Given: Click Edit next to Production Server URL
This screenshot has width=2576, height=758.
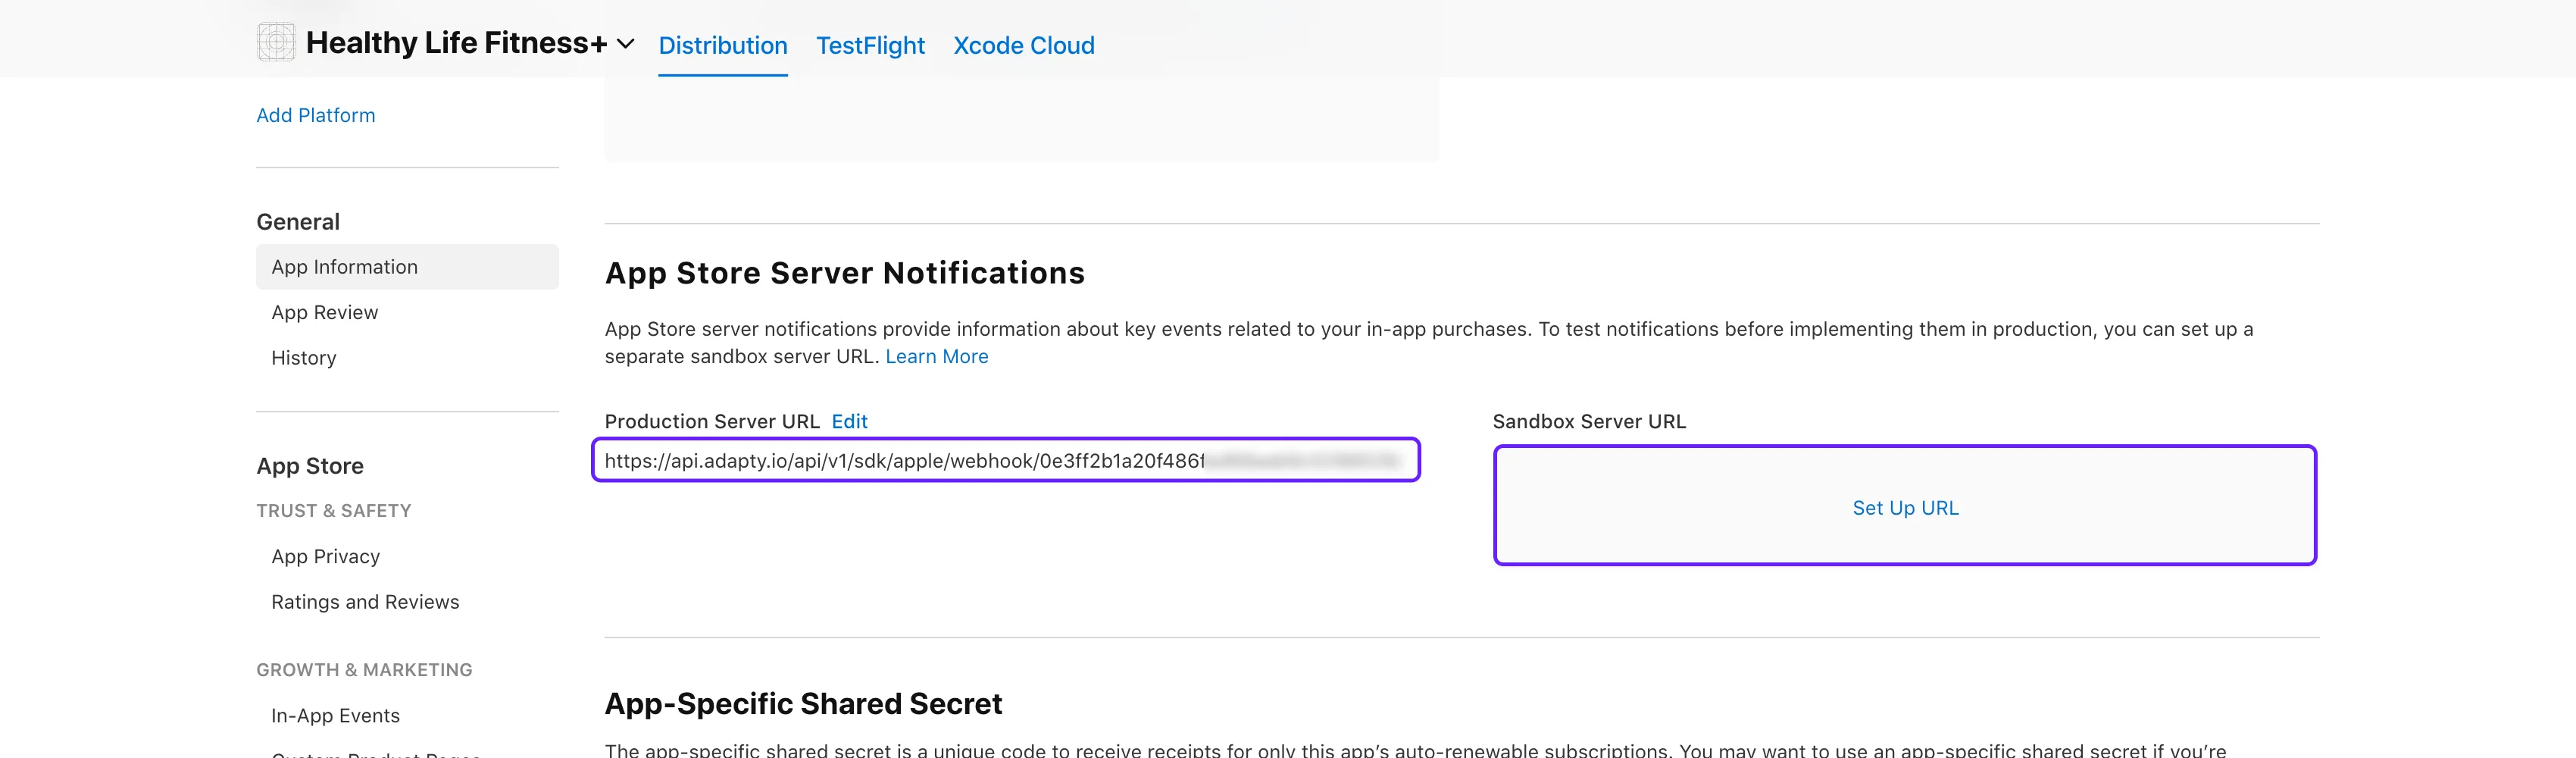Looking at the screenshot, I should point(849,422).
